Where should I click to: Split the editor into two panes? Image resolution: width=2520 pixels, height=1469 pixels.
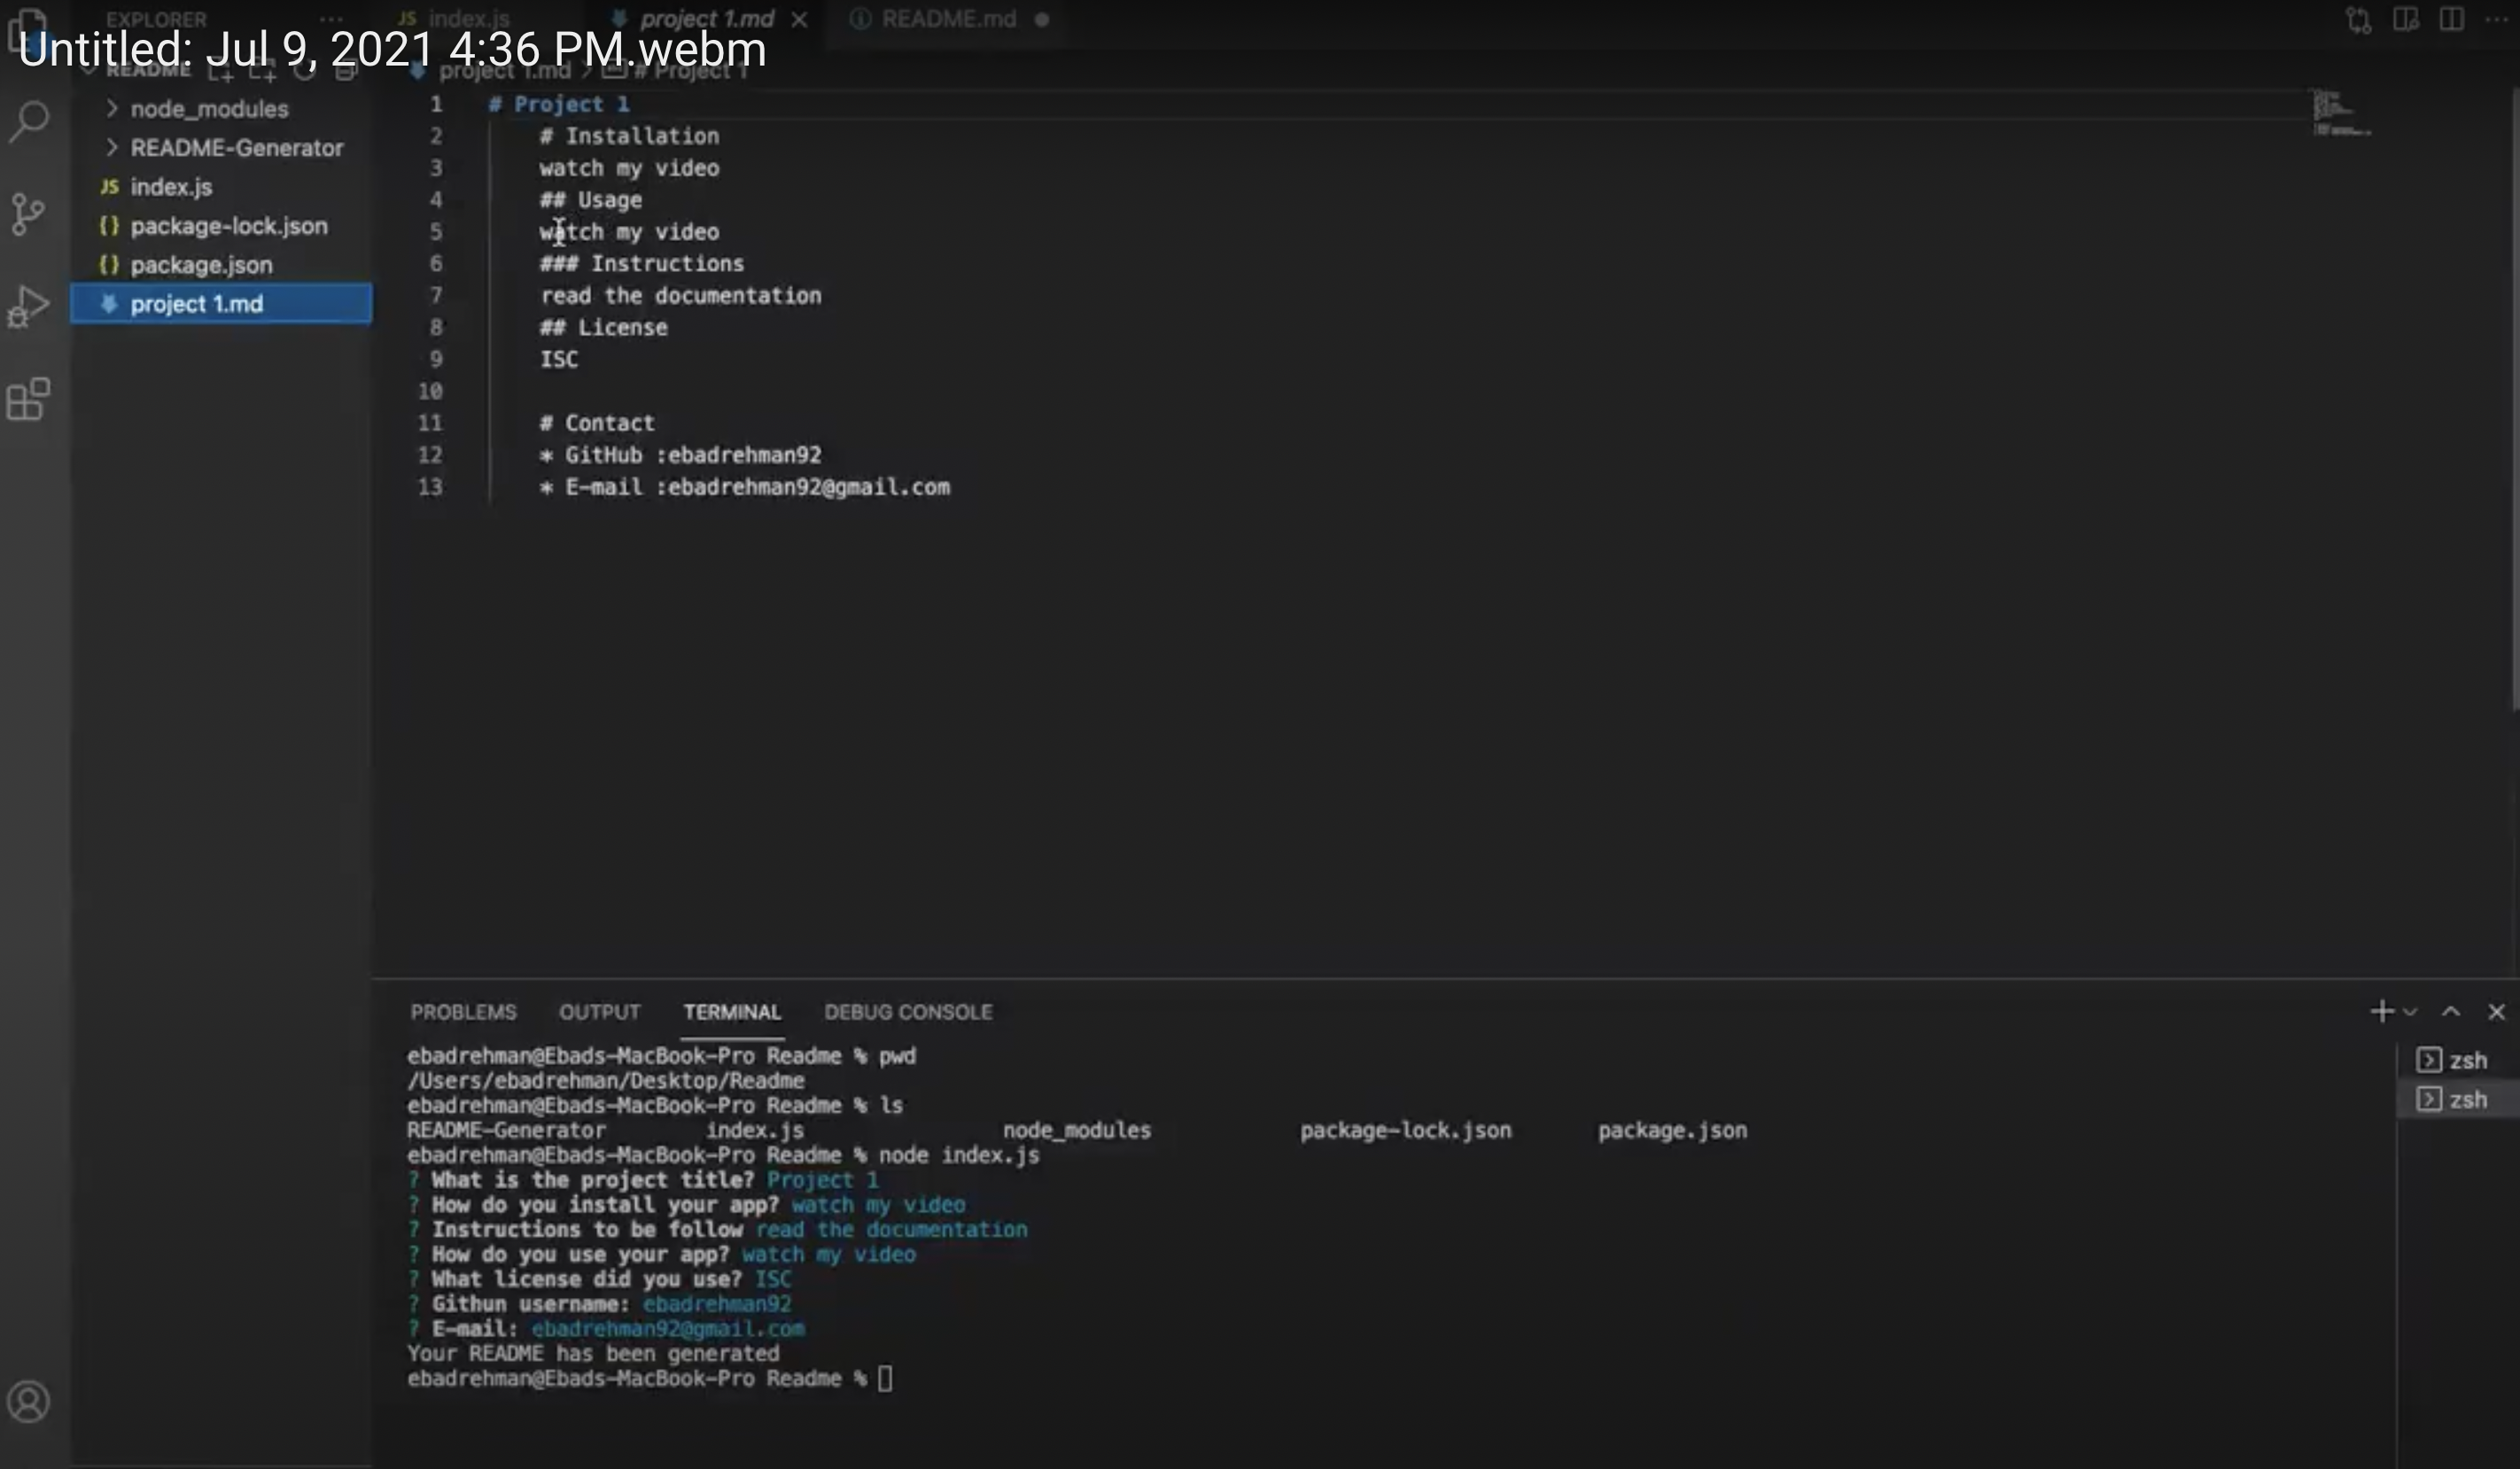[x=2451, y=19]
